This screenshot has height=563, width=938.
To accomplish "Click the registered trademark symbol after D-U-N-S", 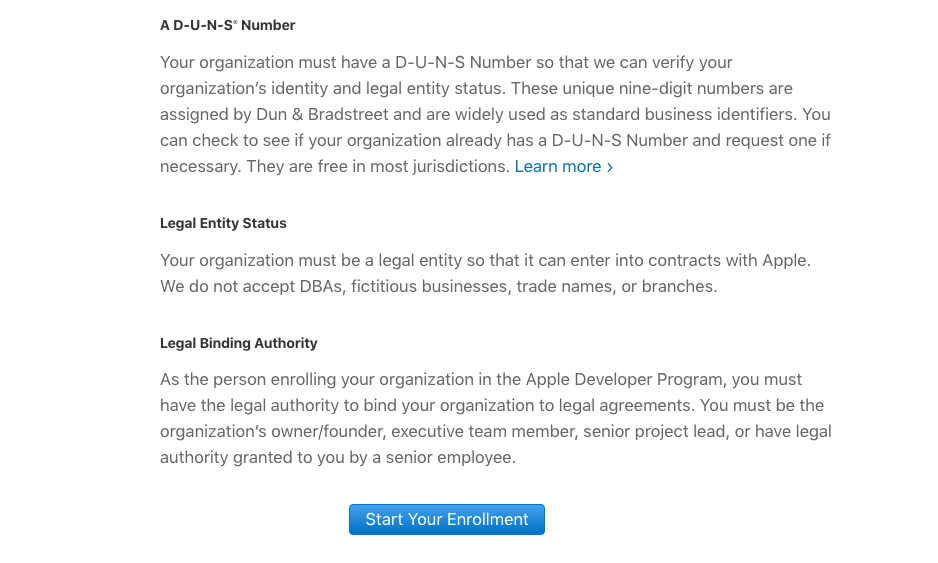I will pos(235,22).
